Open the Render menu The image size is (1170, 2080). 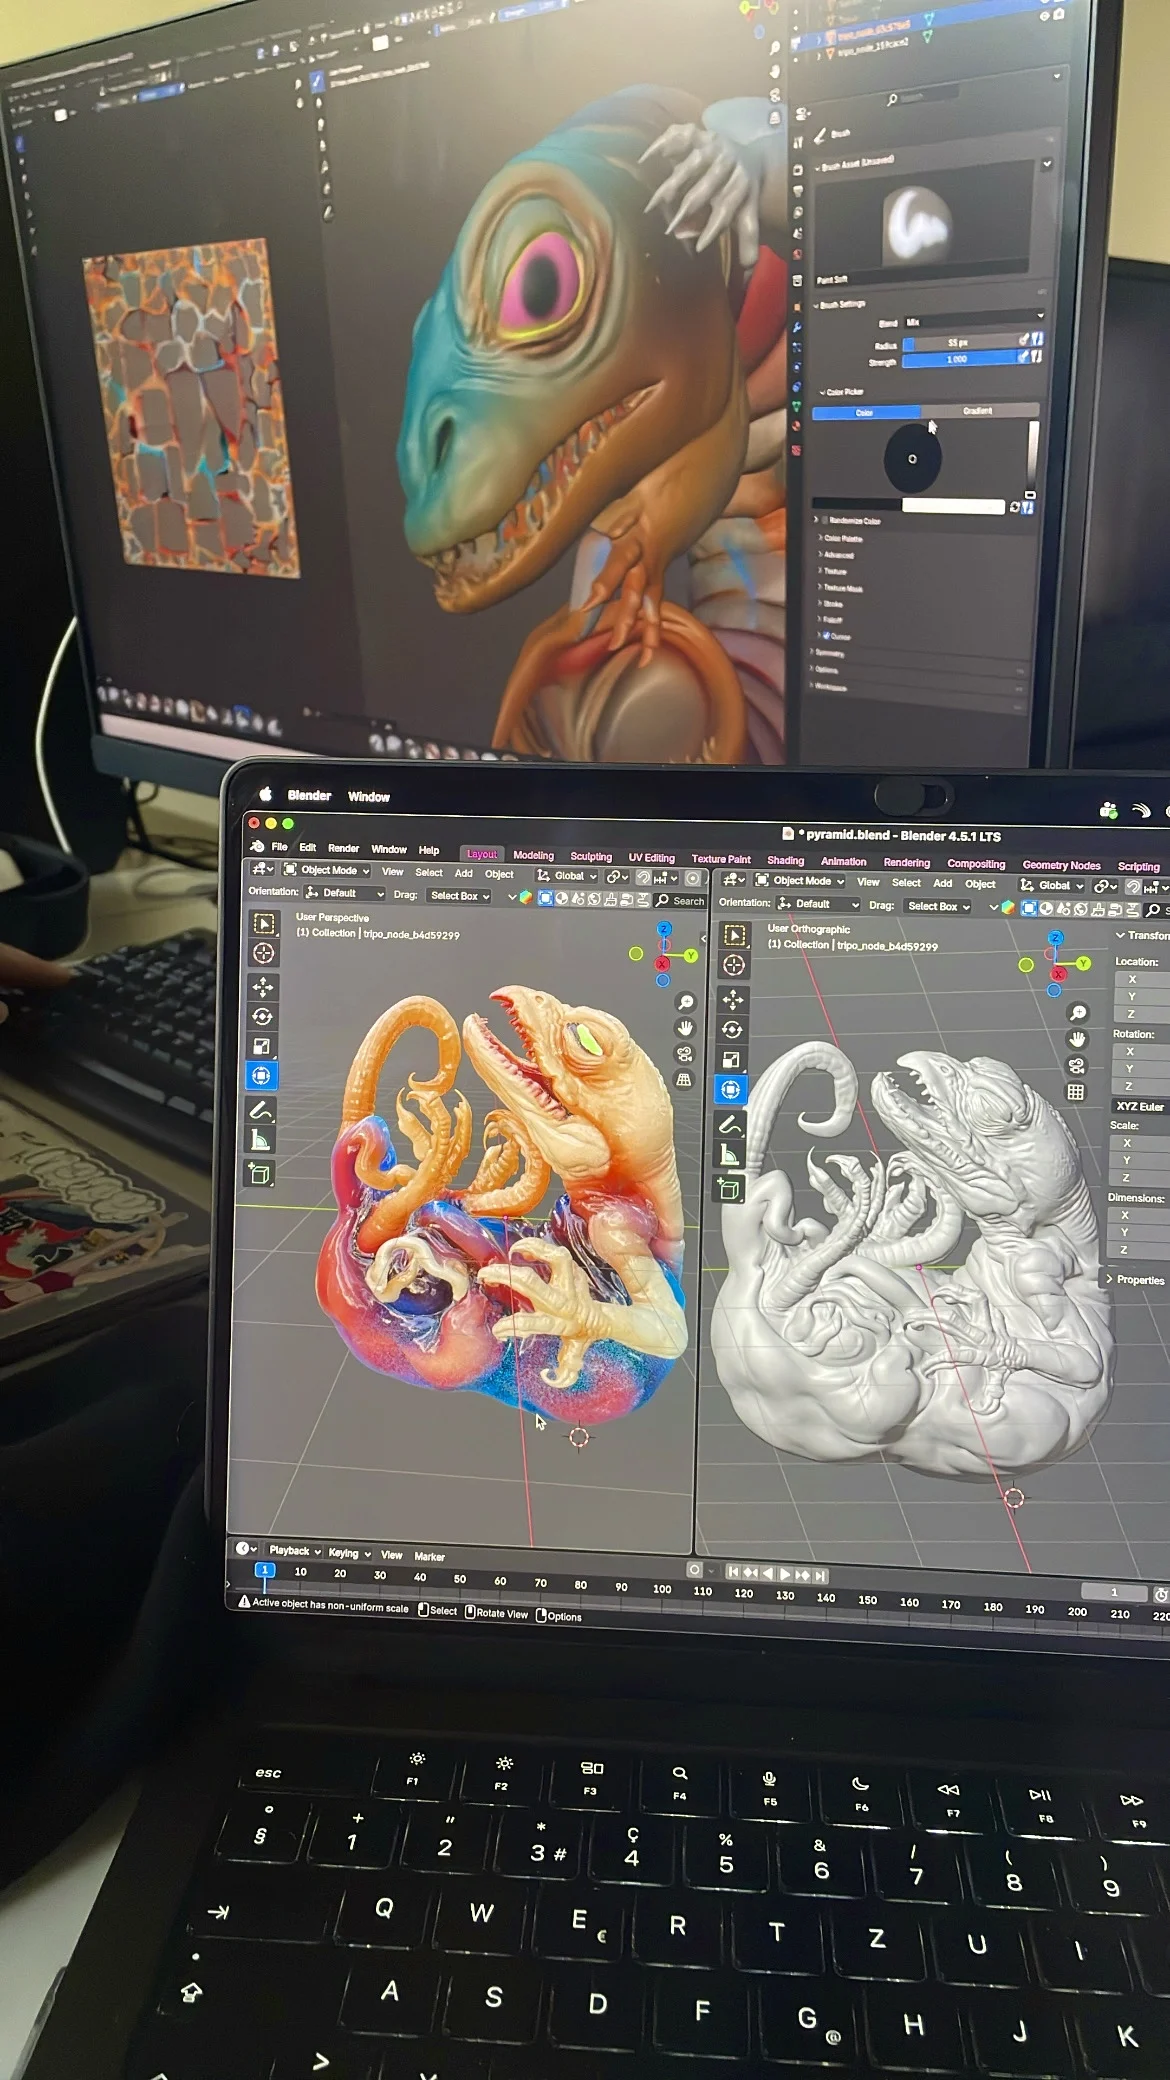(x=343, y=848)
